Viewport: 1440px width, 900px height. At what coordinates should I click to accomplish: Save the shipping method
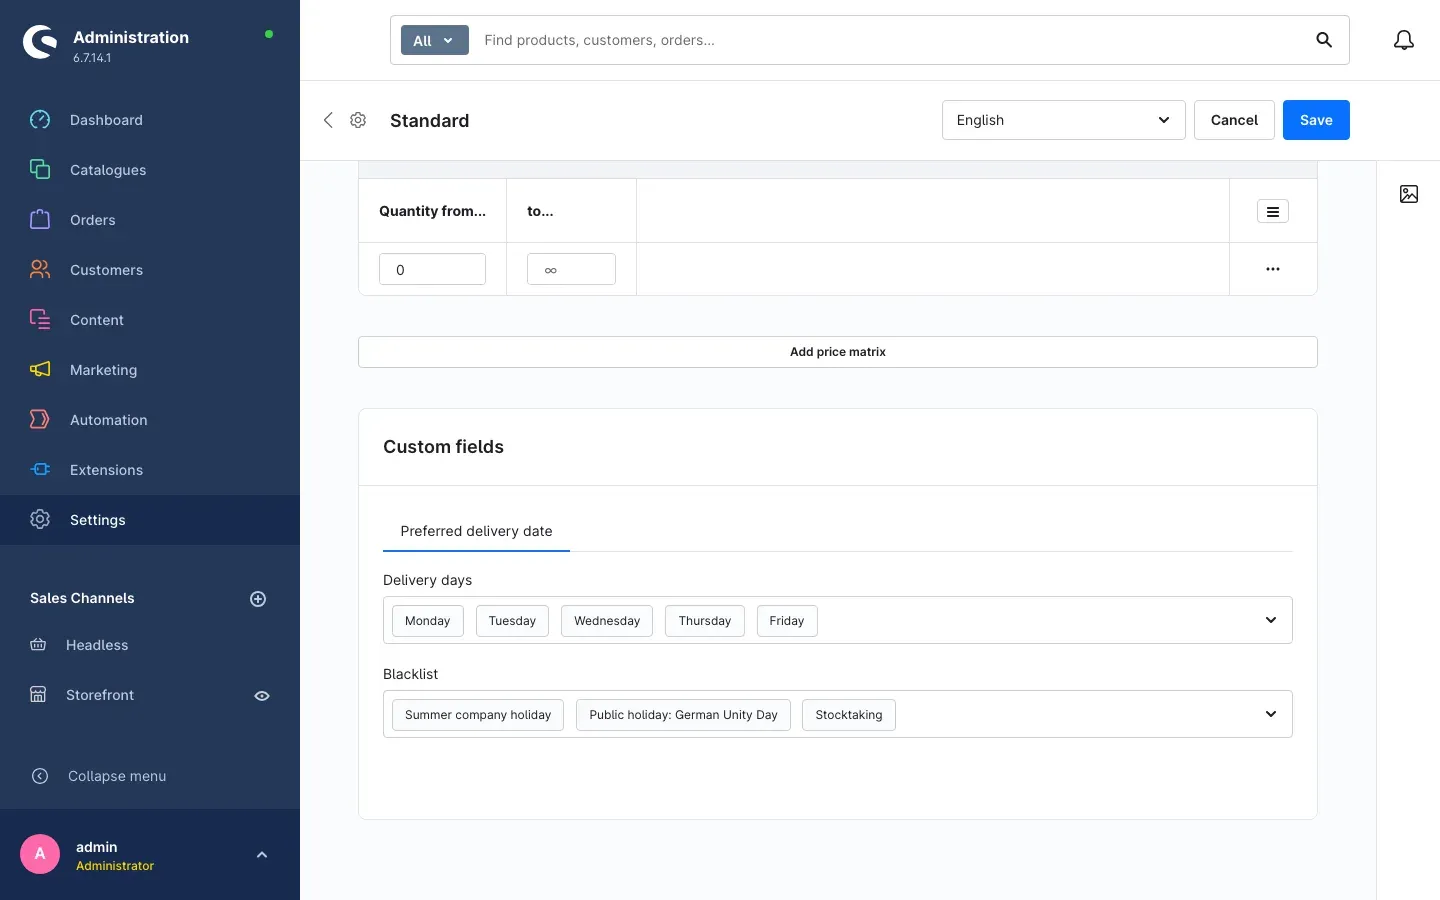click(x=1316, y=120)
